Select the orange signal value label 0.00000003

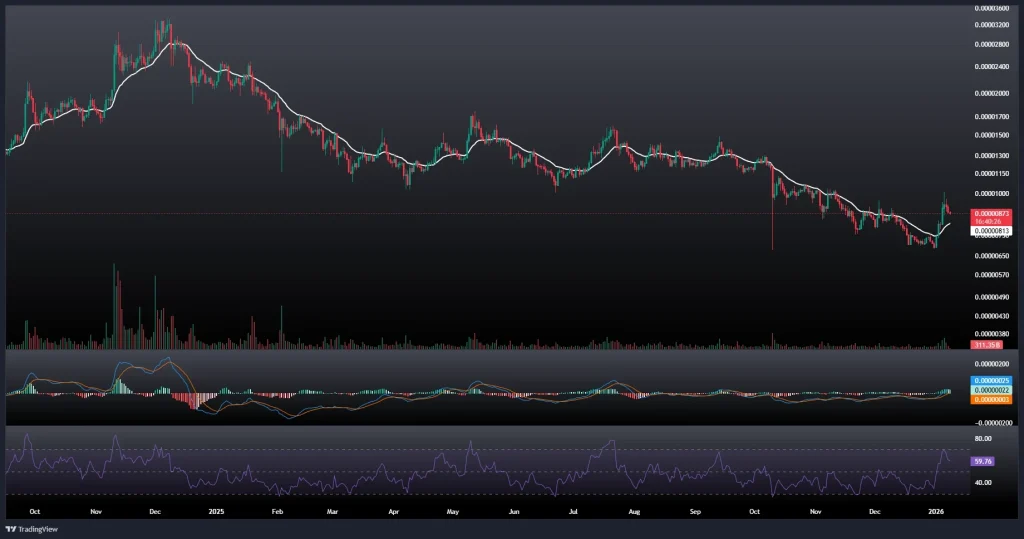[992, 399]
